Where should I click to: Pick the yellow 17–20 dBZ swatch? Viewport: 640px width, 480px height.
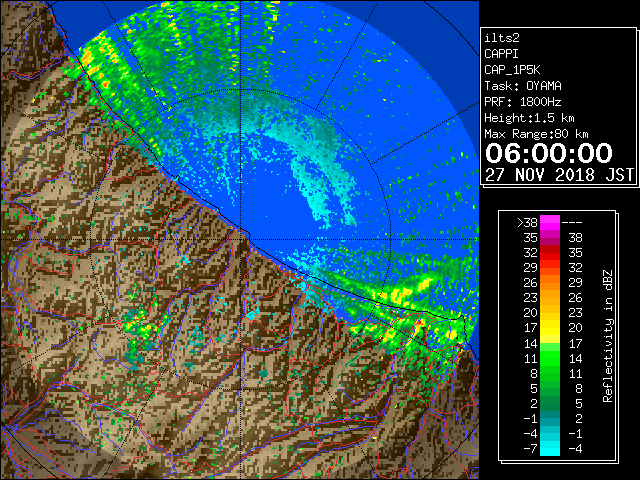(x=550, y=328)
